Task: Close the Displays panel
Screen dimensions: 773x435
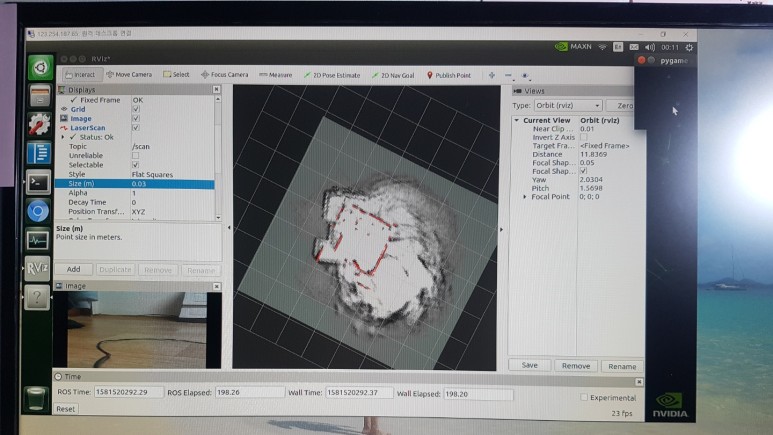Action: coord(216,89)
